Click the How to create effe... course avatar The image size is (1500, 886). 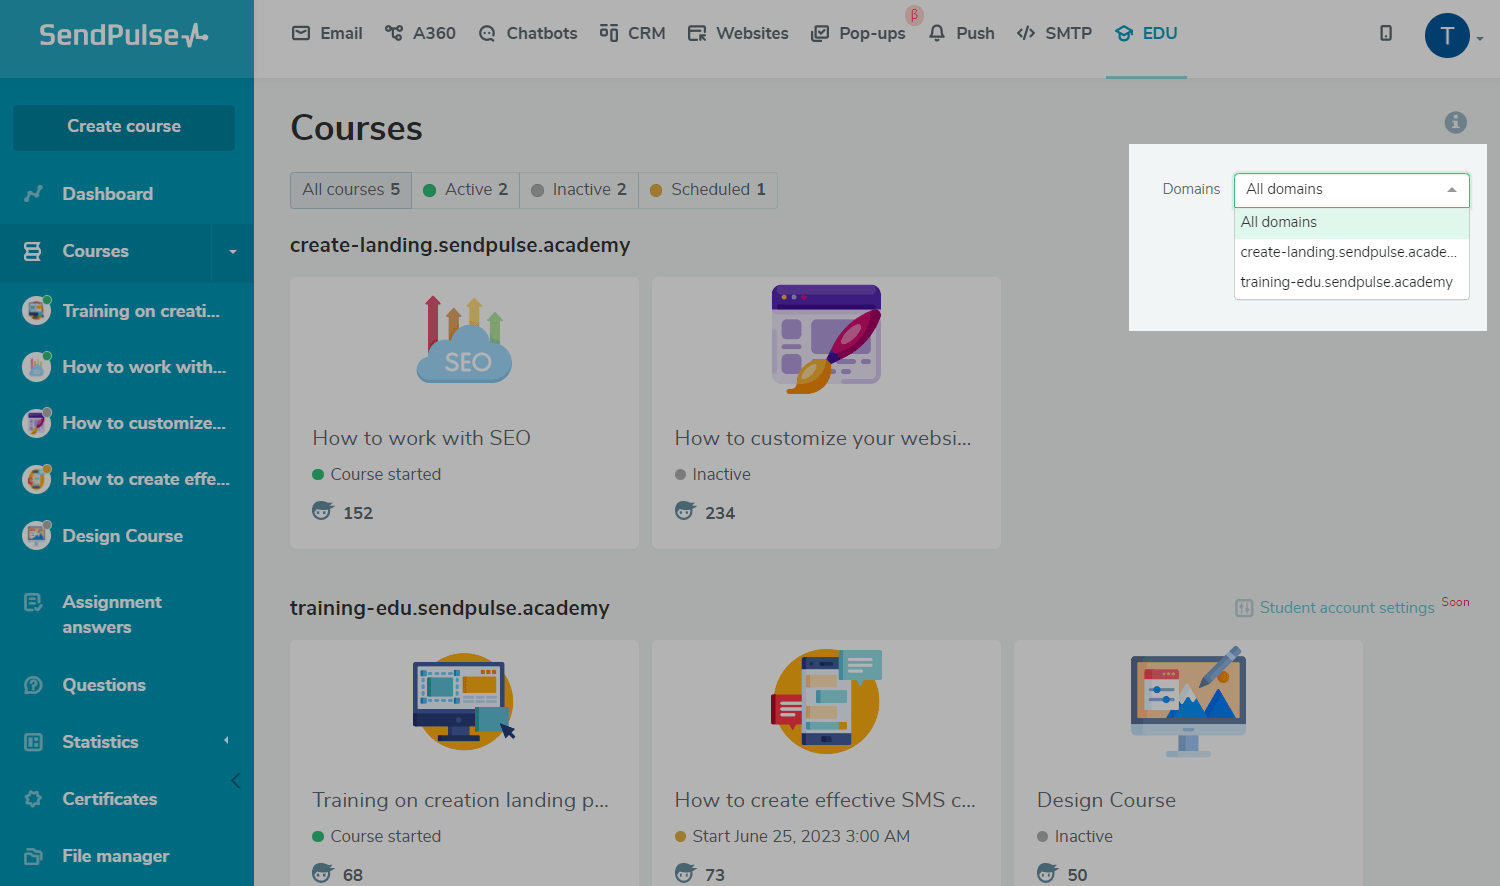tap(37, 479)
